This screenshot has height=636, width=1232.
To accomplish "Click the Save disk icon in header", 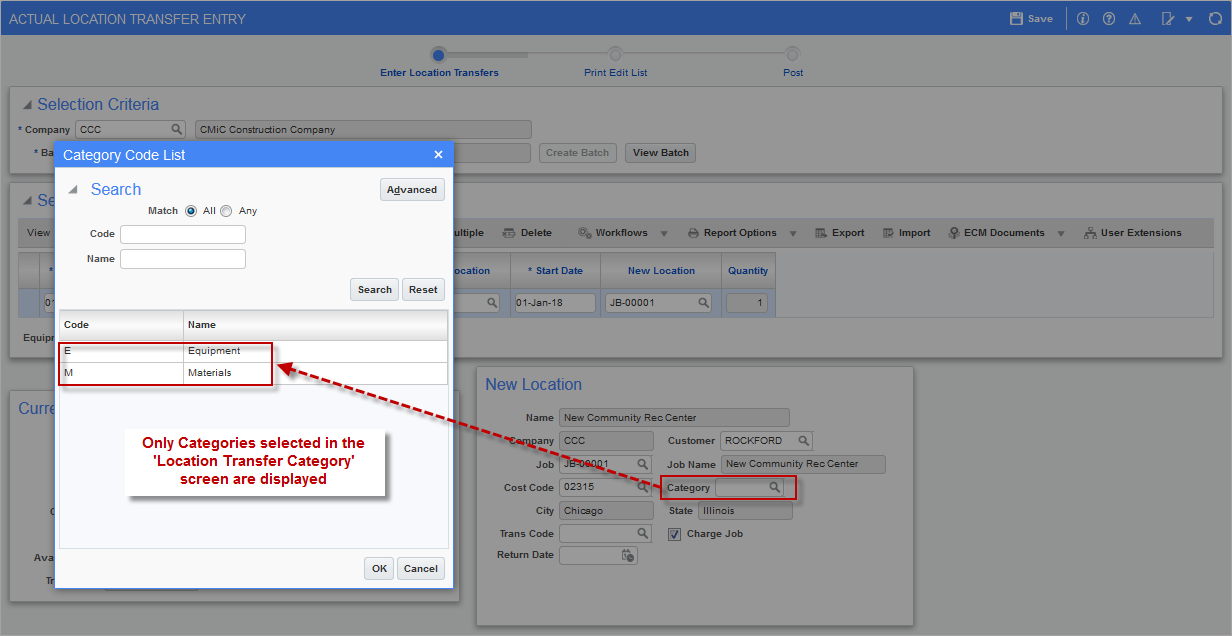I will click(1016, 19).
